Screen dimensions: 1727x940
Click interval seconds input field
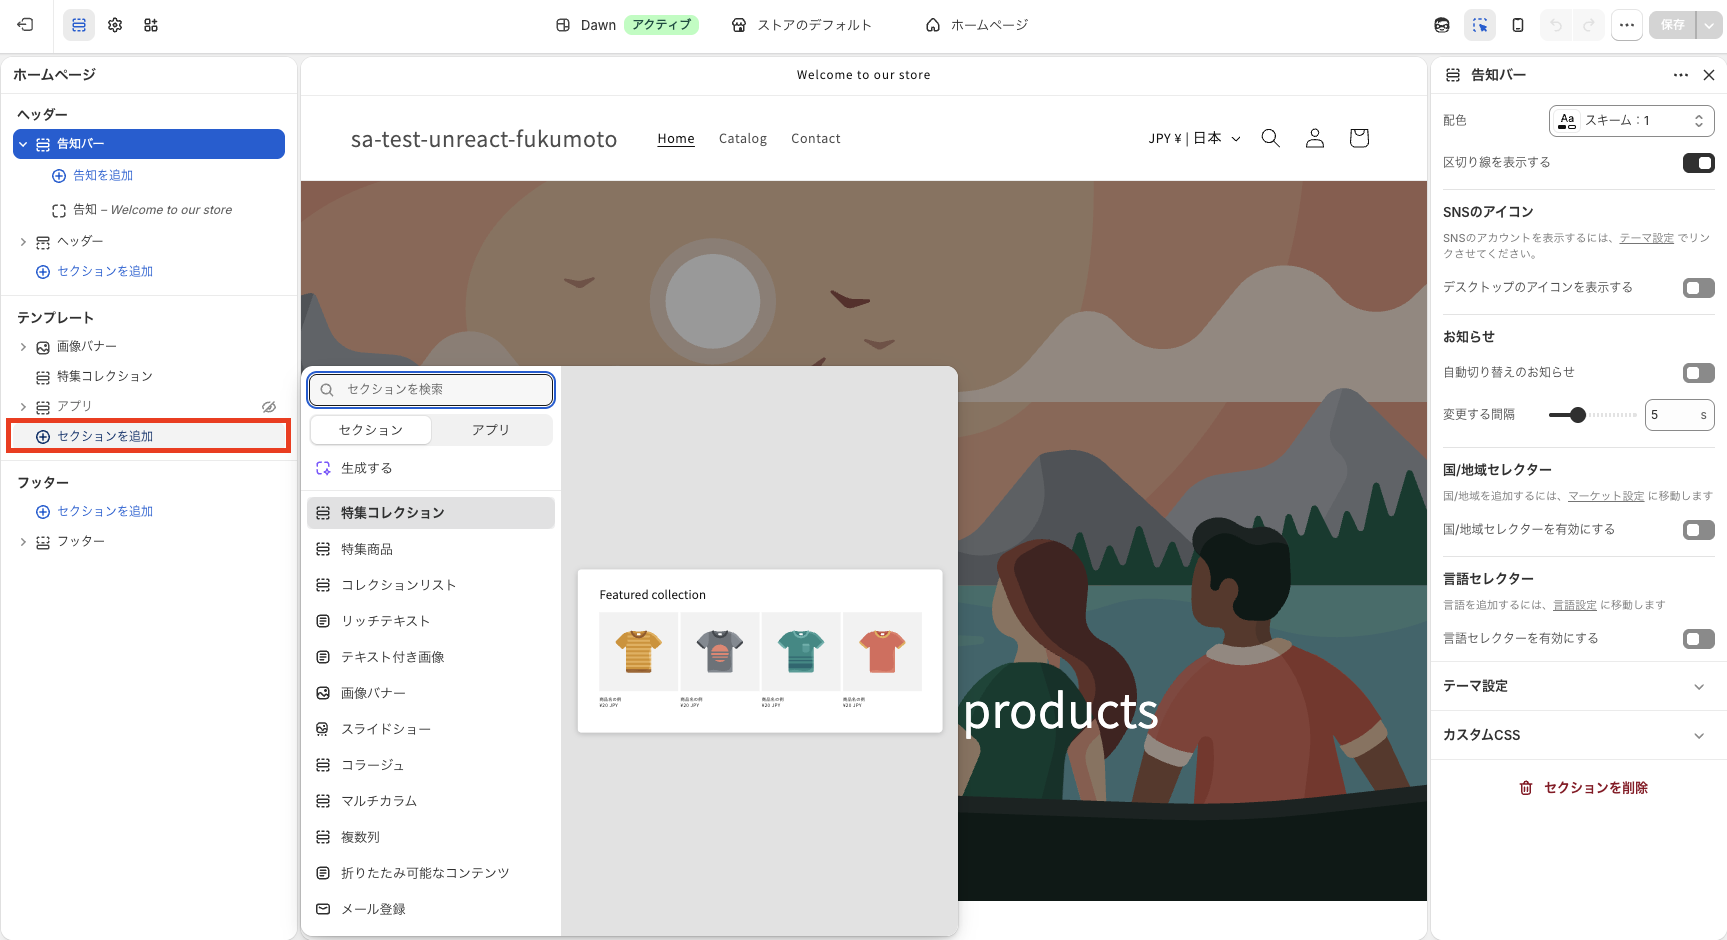click(1679, 415)
